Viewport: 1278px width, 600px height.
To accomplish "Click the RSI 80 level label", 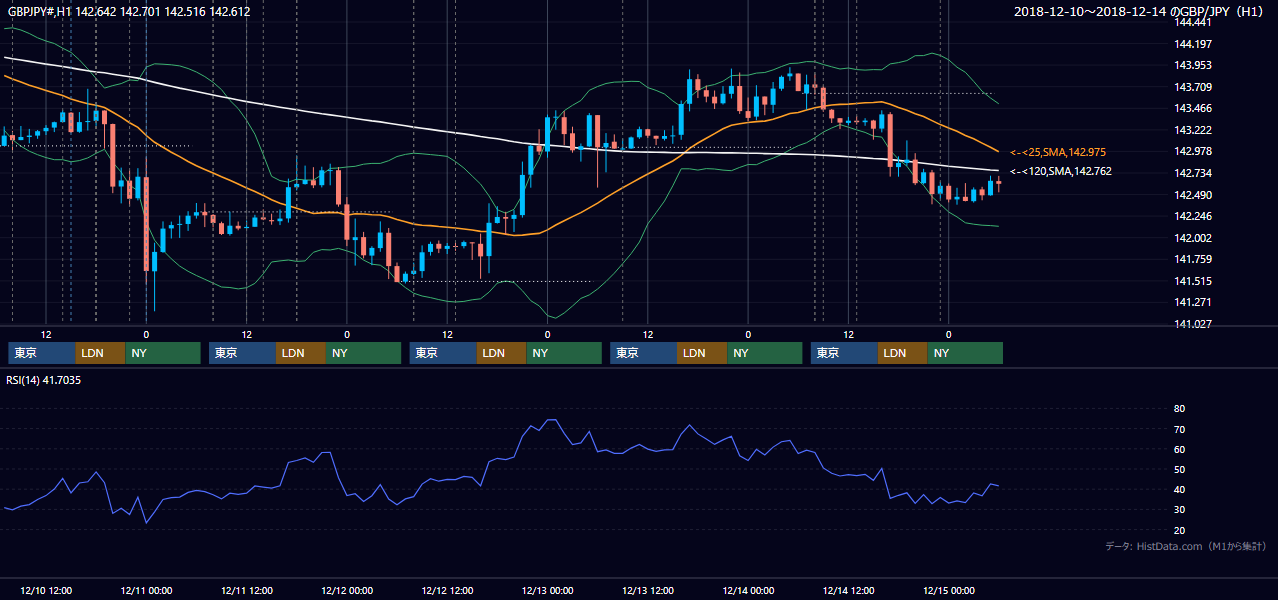I will click(1179, 409).
